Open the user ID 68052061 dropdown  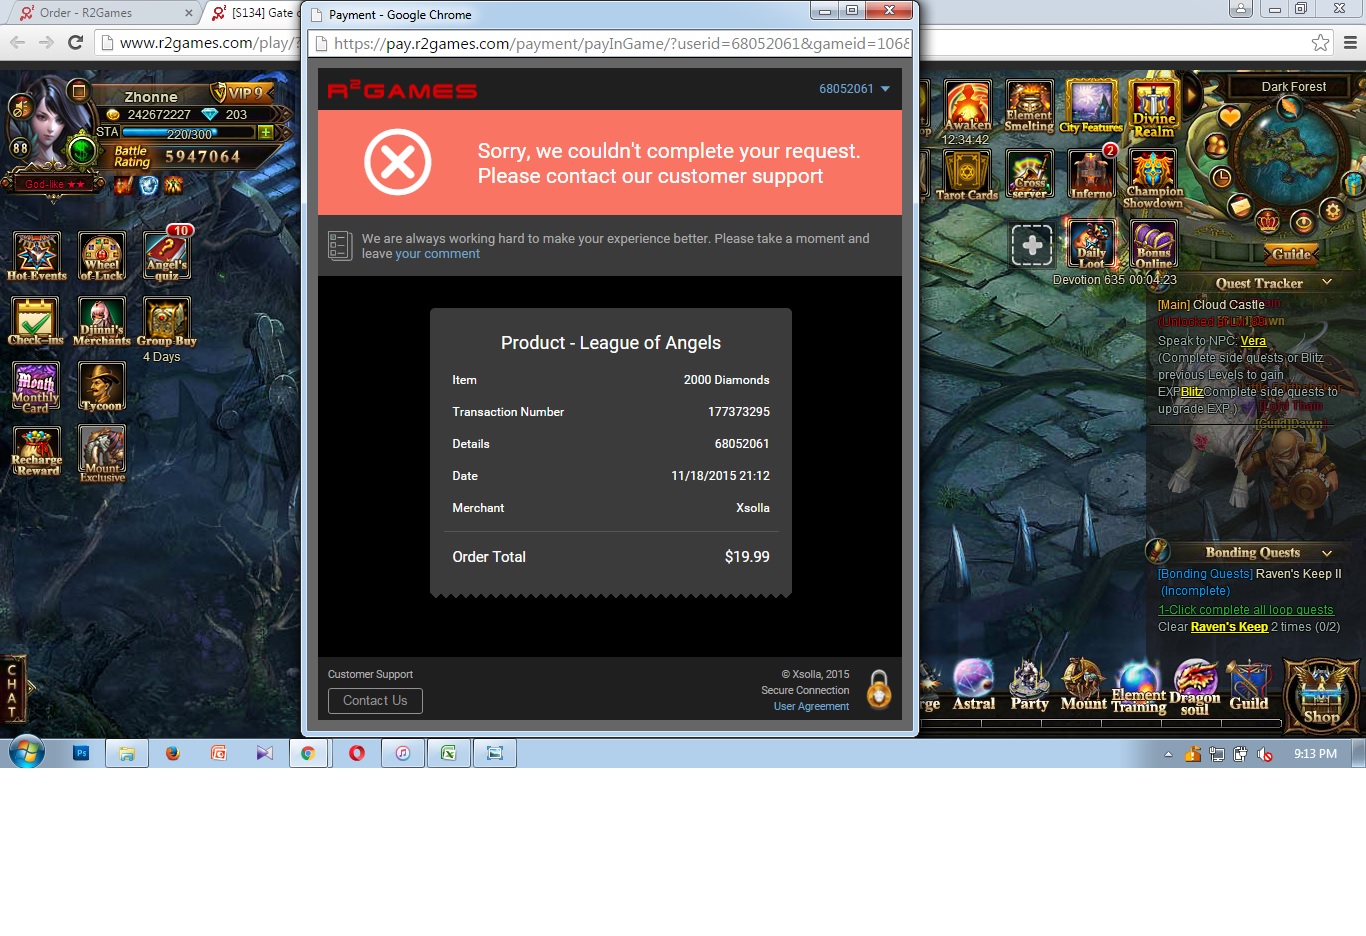click(x=854, y=89)
